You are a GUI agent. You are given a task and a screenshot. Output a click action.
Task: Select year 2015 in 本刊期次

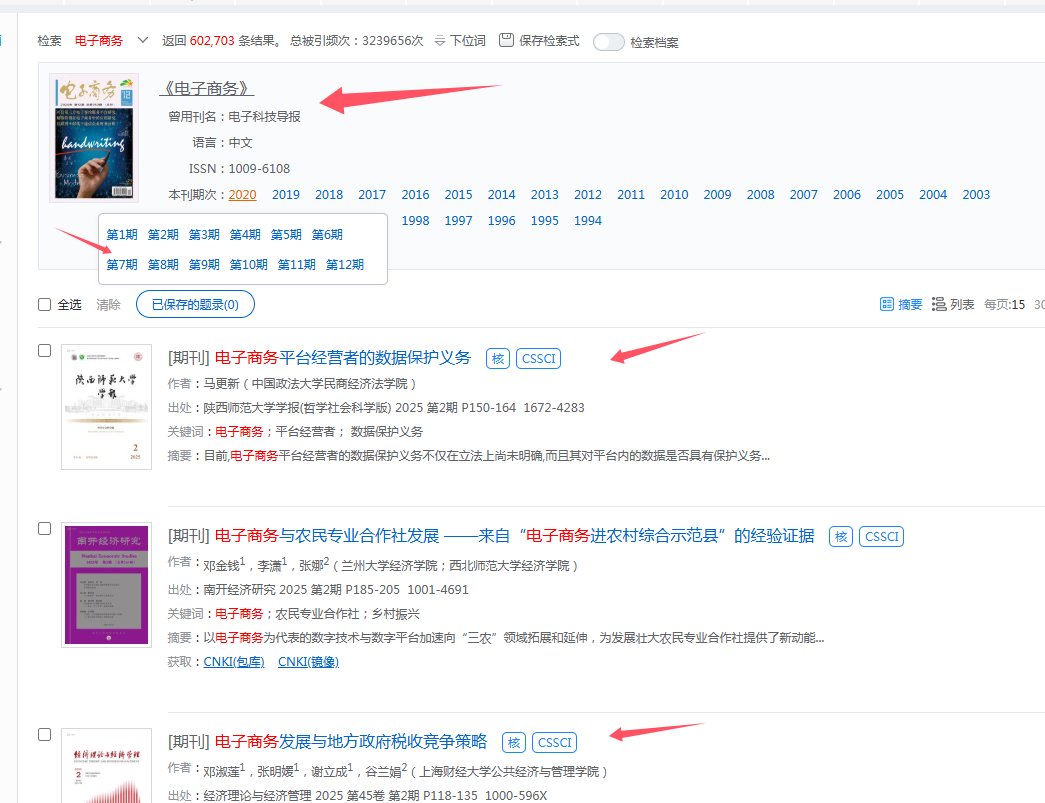coord(459,195)
